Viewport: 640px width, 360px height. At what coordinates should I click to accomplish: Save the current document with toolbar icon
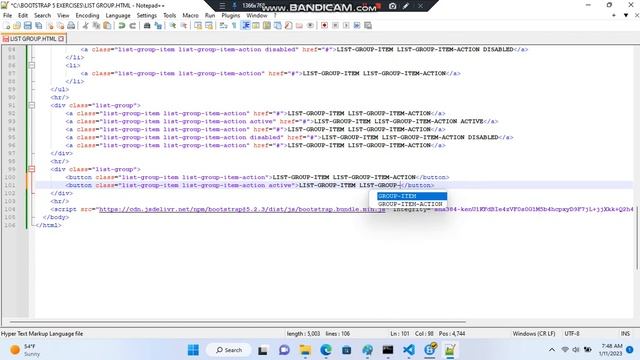pos(28,26)
